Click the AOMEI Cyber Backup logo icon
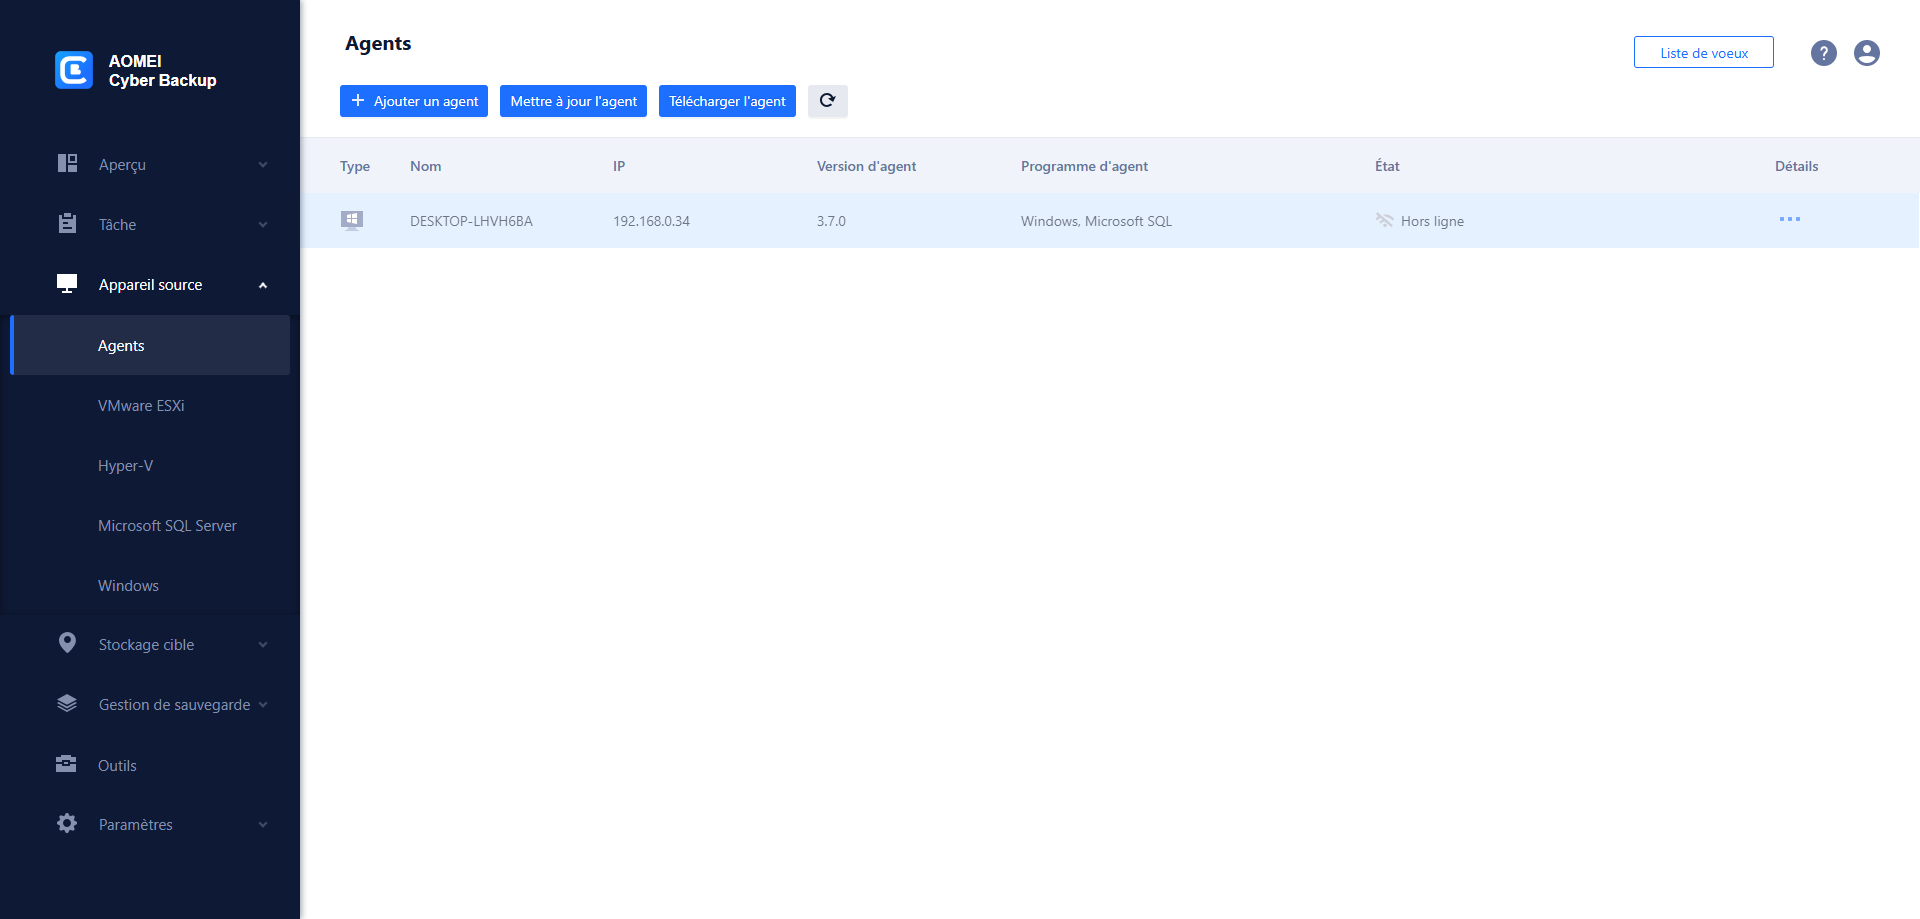Screen dimensions: 1920x919 pos(74,70)
